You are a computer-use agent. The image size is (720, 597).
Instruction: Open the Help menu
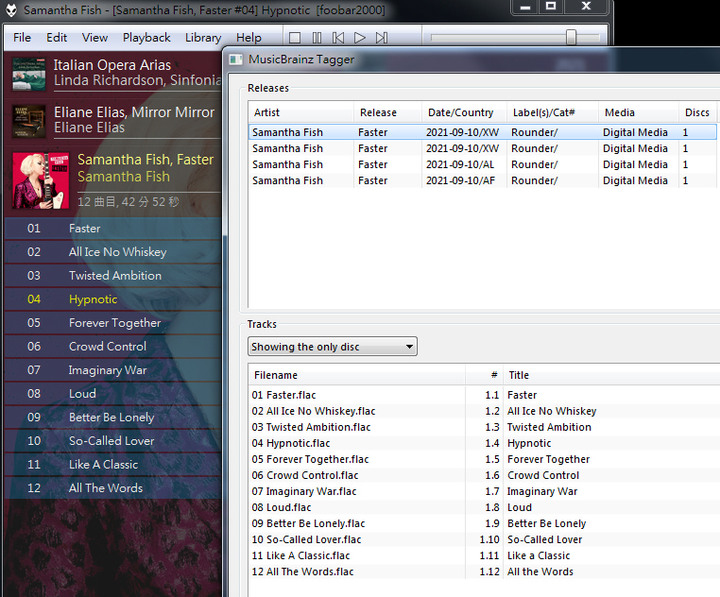point(248,38)
